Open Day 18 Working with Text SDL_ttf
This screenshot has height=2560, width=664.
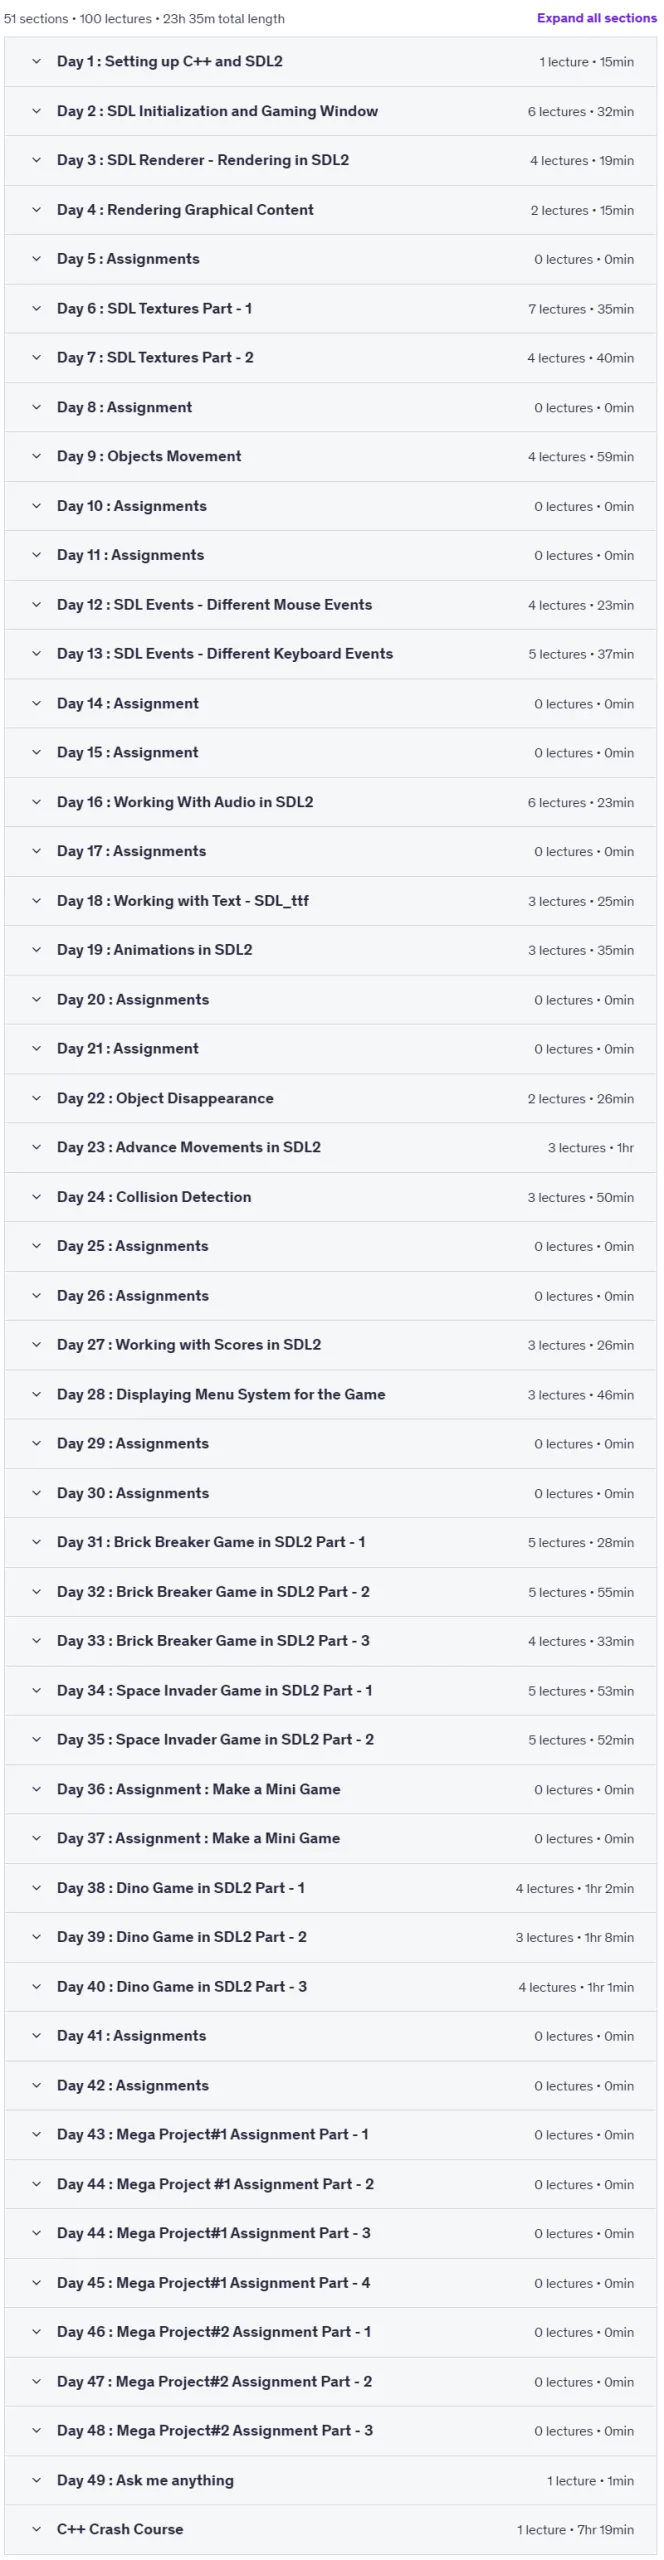[x=330, y=901]
